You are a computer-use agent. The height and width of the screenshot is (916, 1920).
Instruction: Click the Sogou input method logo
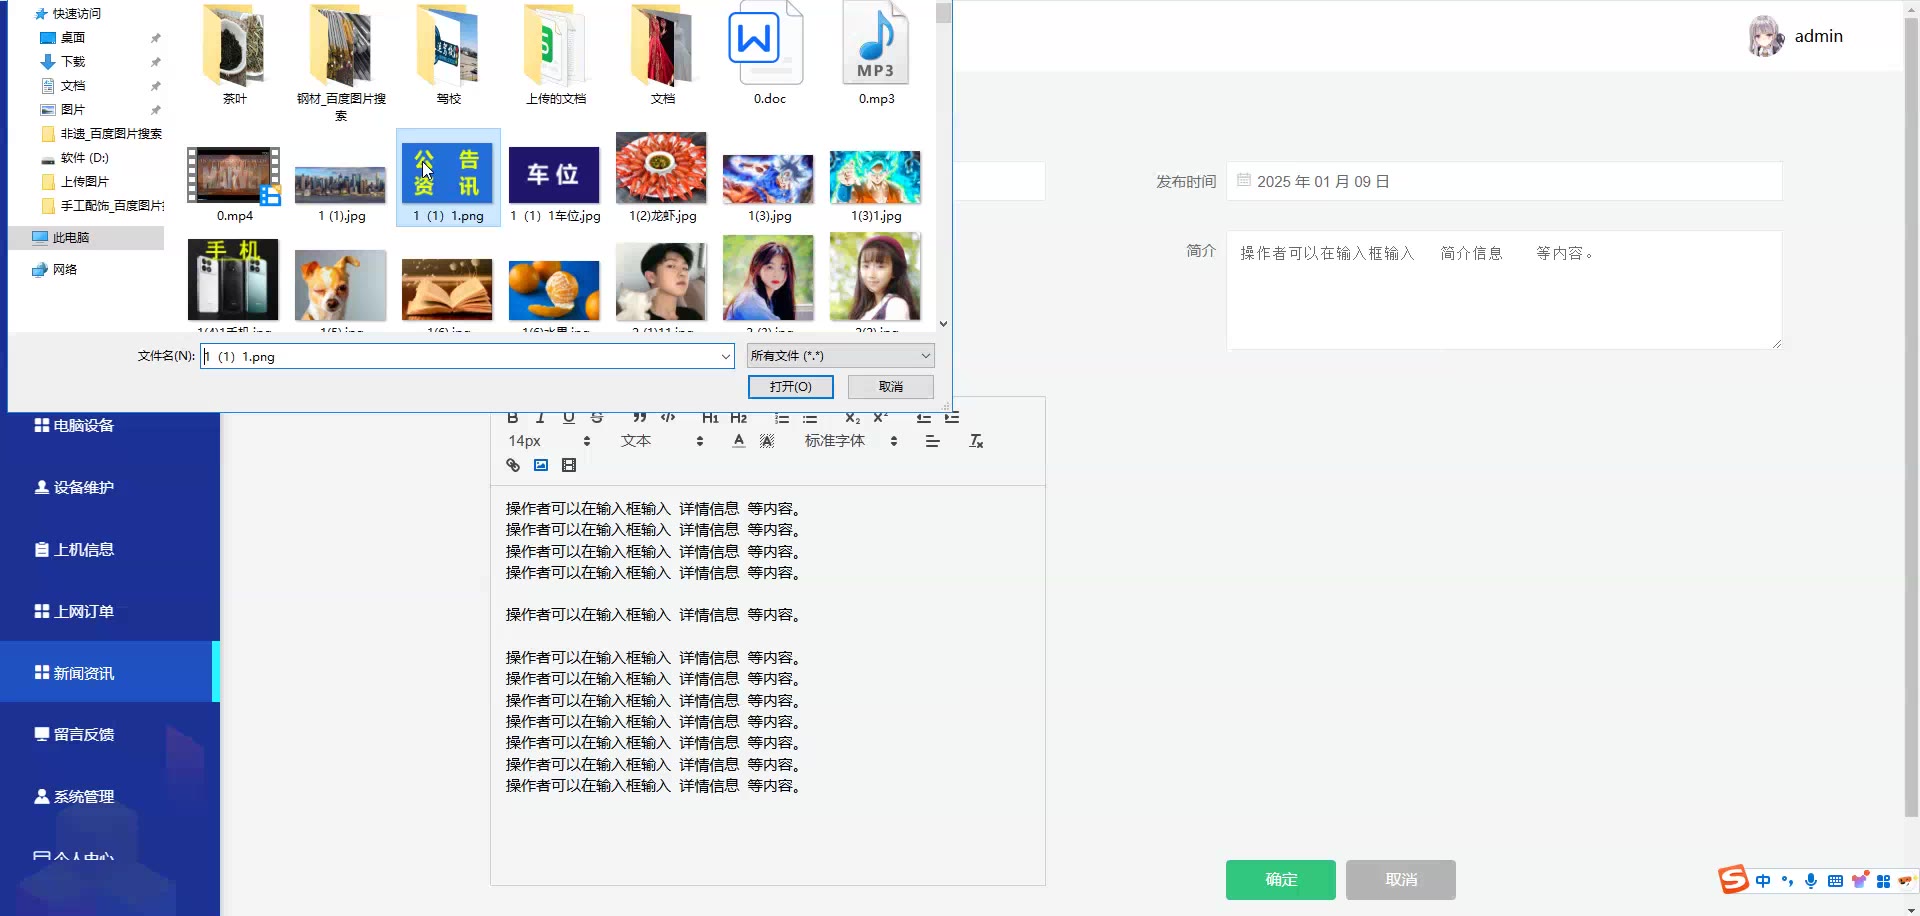point(1733,880)
